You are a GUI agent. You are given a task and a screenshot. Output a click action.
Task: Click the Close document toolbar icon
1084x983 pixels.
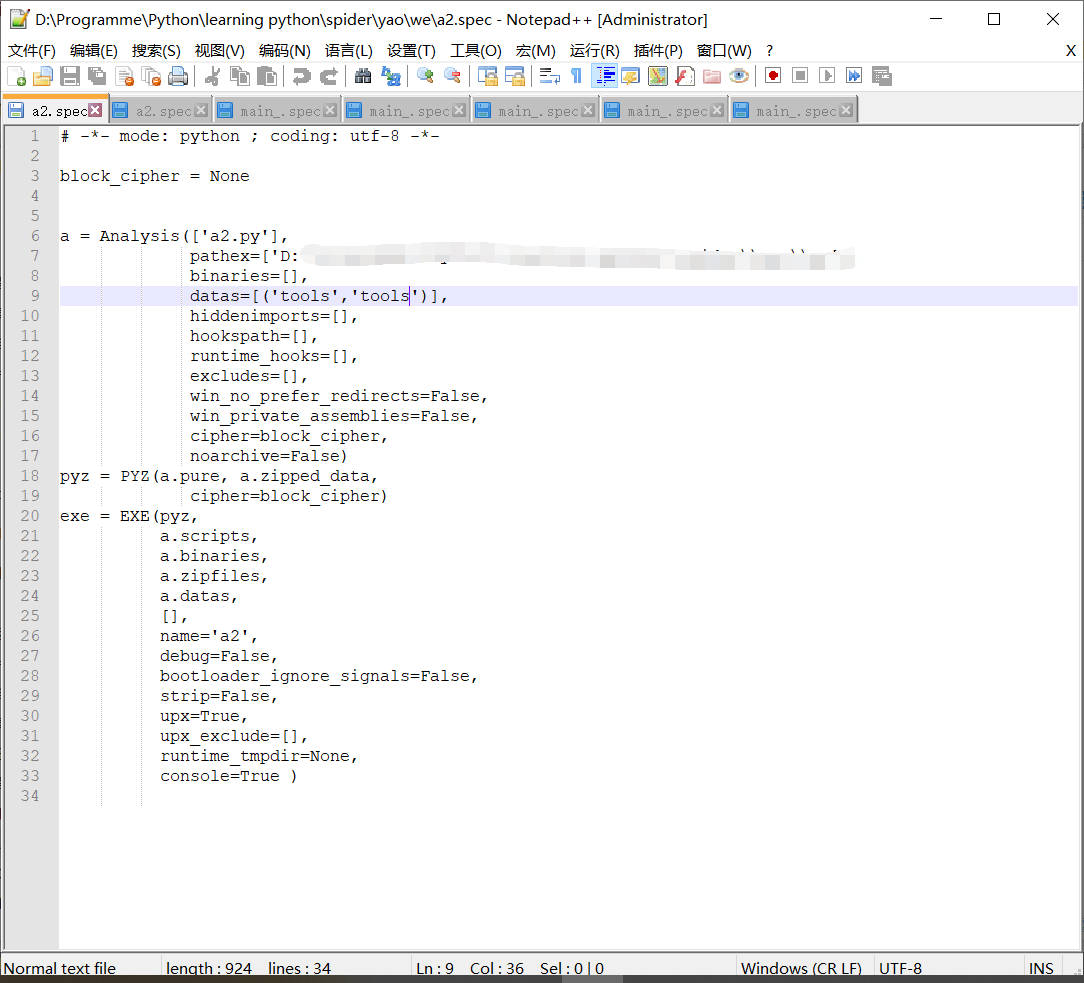tap(124, 76)
